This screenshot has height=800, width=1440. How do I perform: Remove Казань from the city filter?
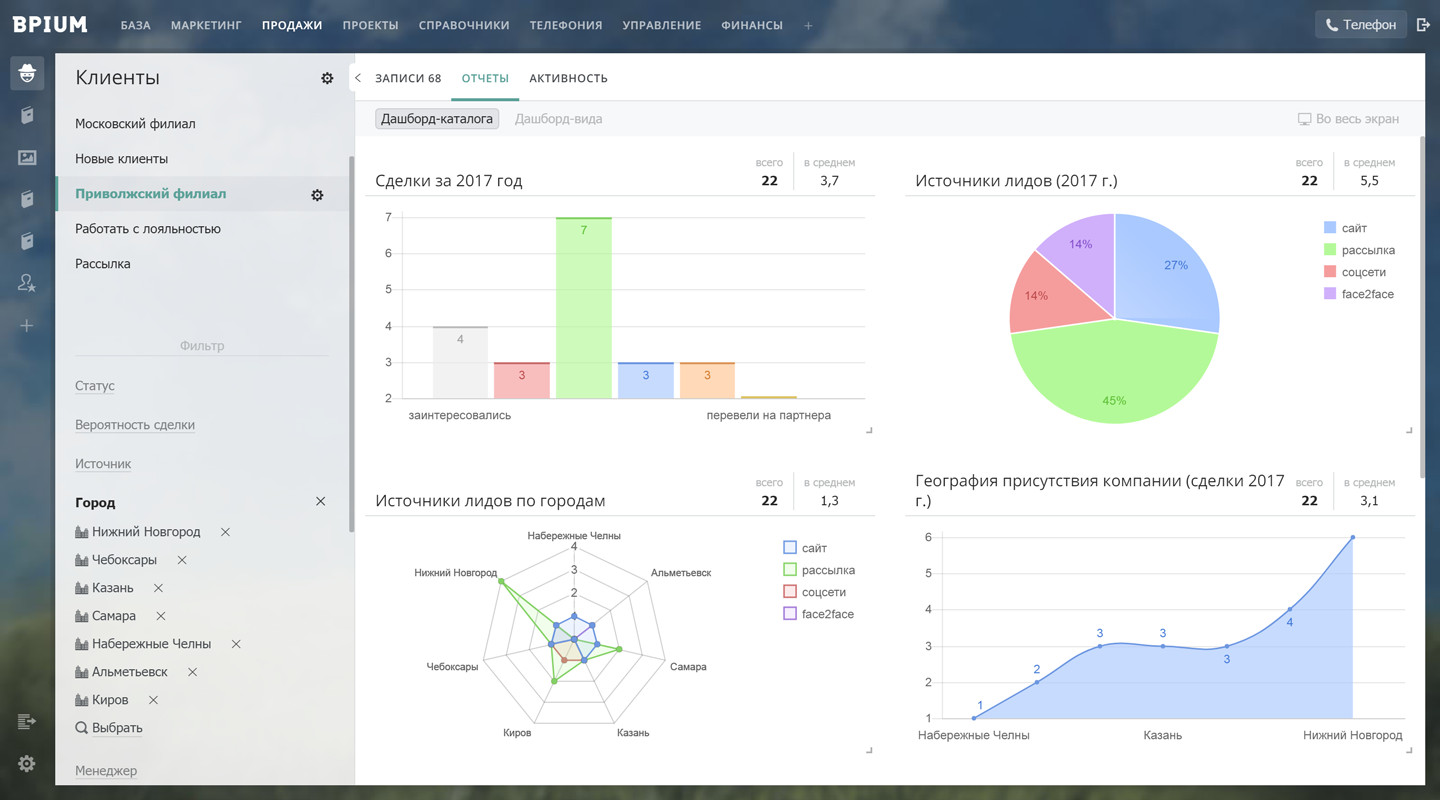[x=158, y=588]
